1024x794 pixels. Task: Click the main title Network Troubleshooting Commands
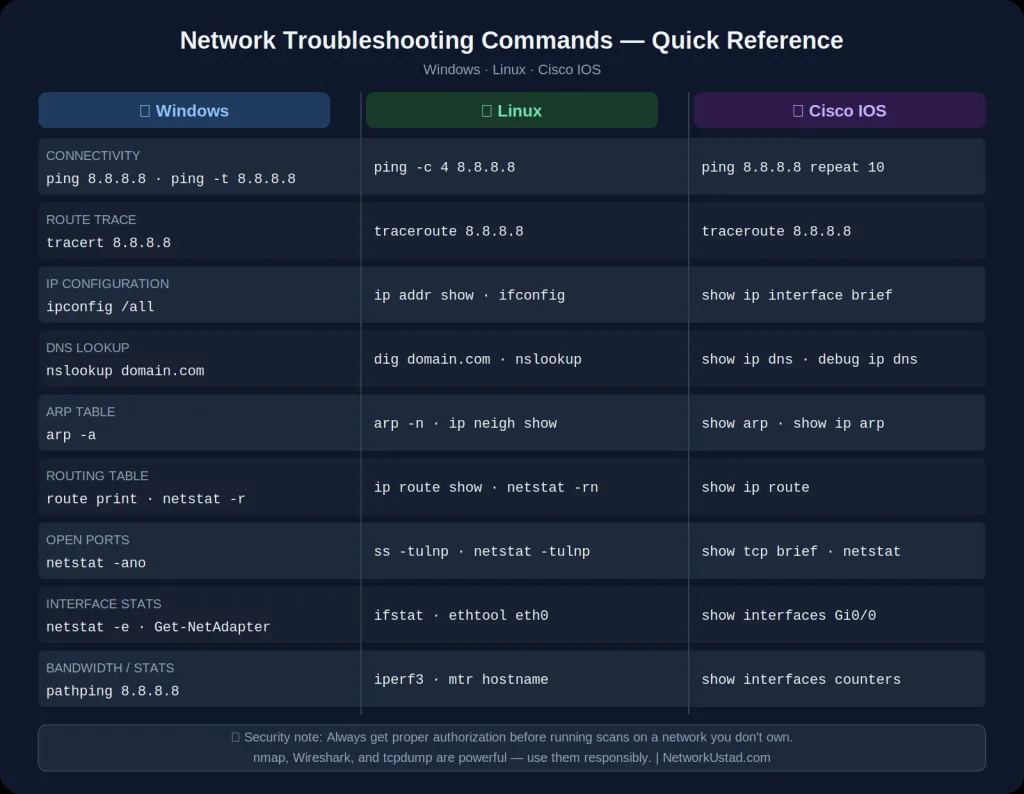pos(511,40)
